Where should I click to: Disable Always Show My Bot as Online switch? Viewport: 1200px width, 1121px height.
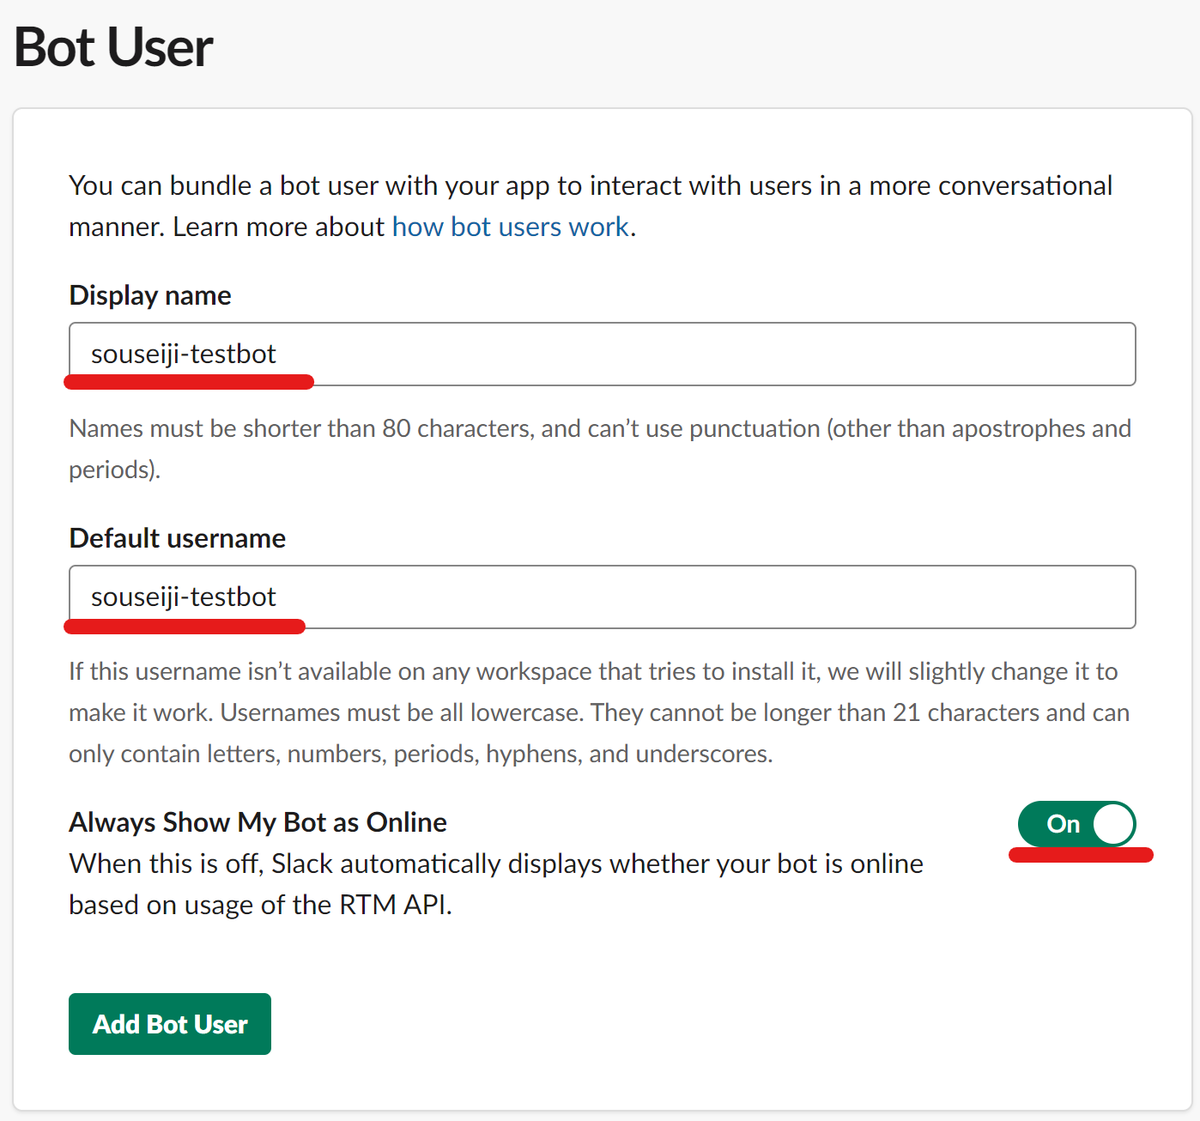tap(1077, 824)
